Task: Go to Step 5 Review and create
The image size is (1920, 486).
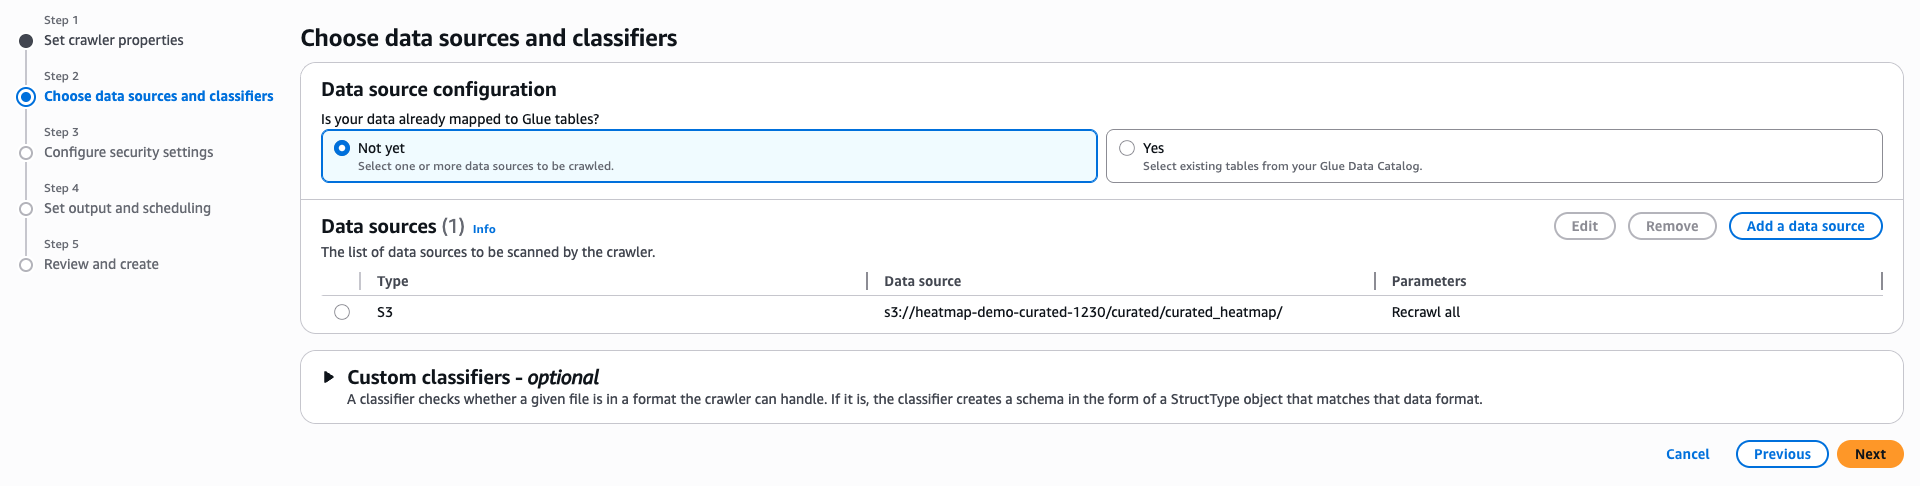Action: 101,264
